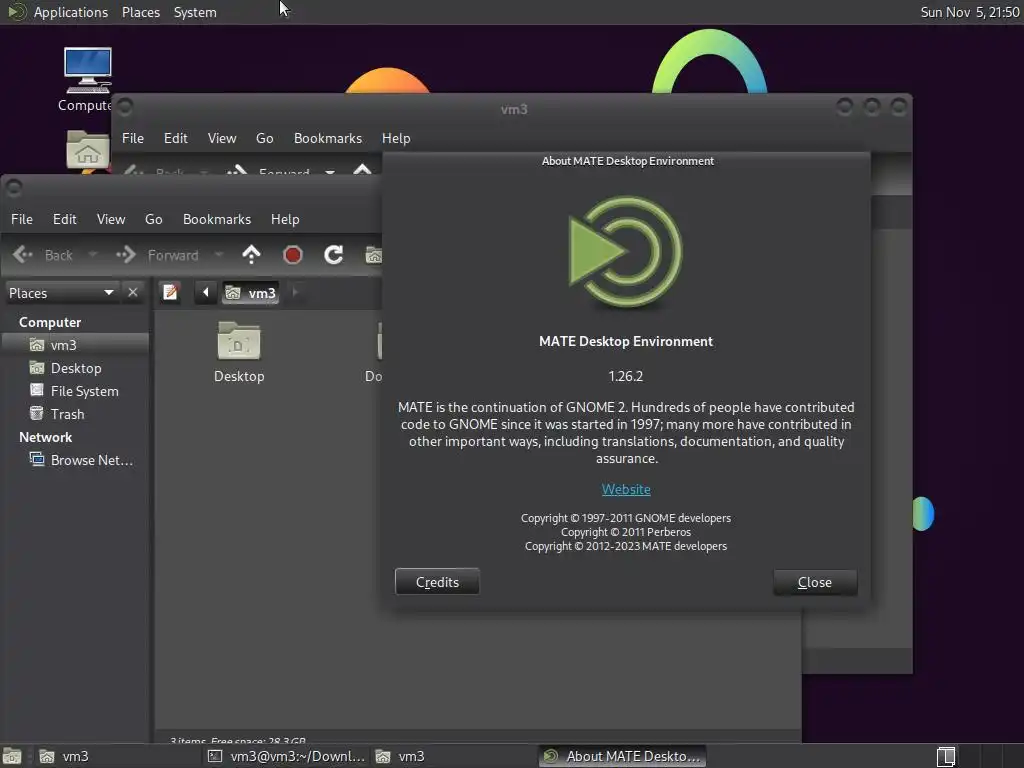
Task: Select Browse Network in sidebar
Action: point(75,460)
